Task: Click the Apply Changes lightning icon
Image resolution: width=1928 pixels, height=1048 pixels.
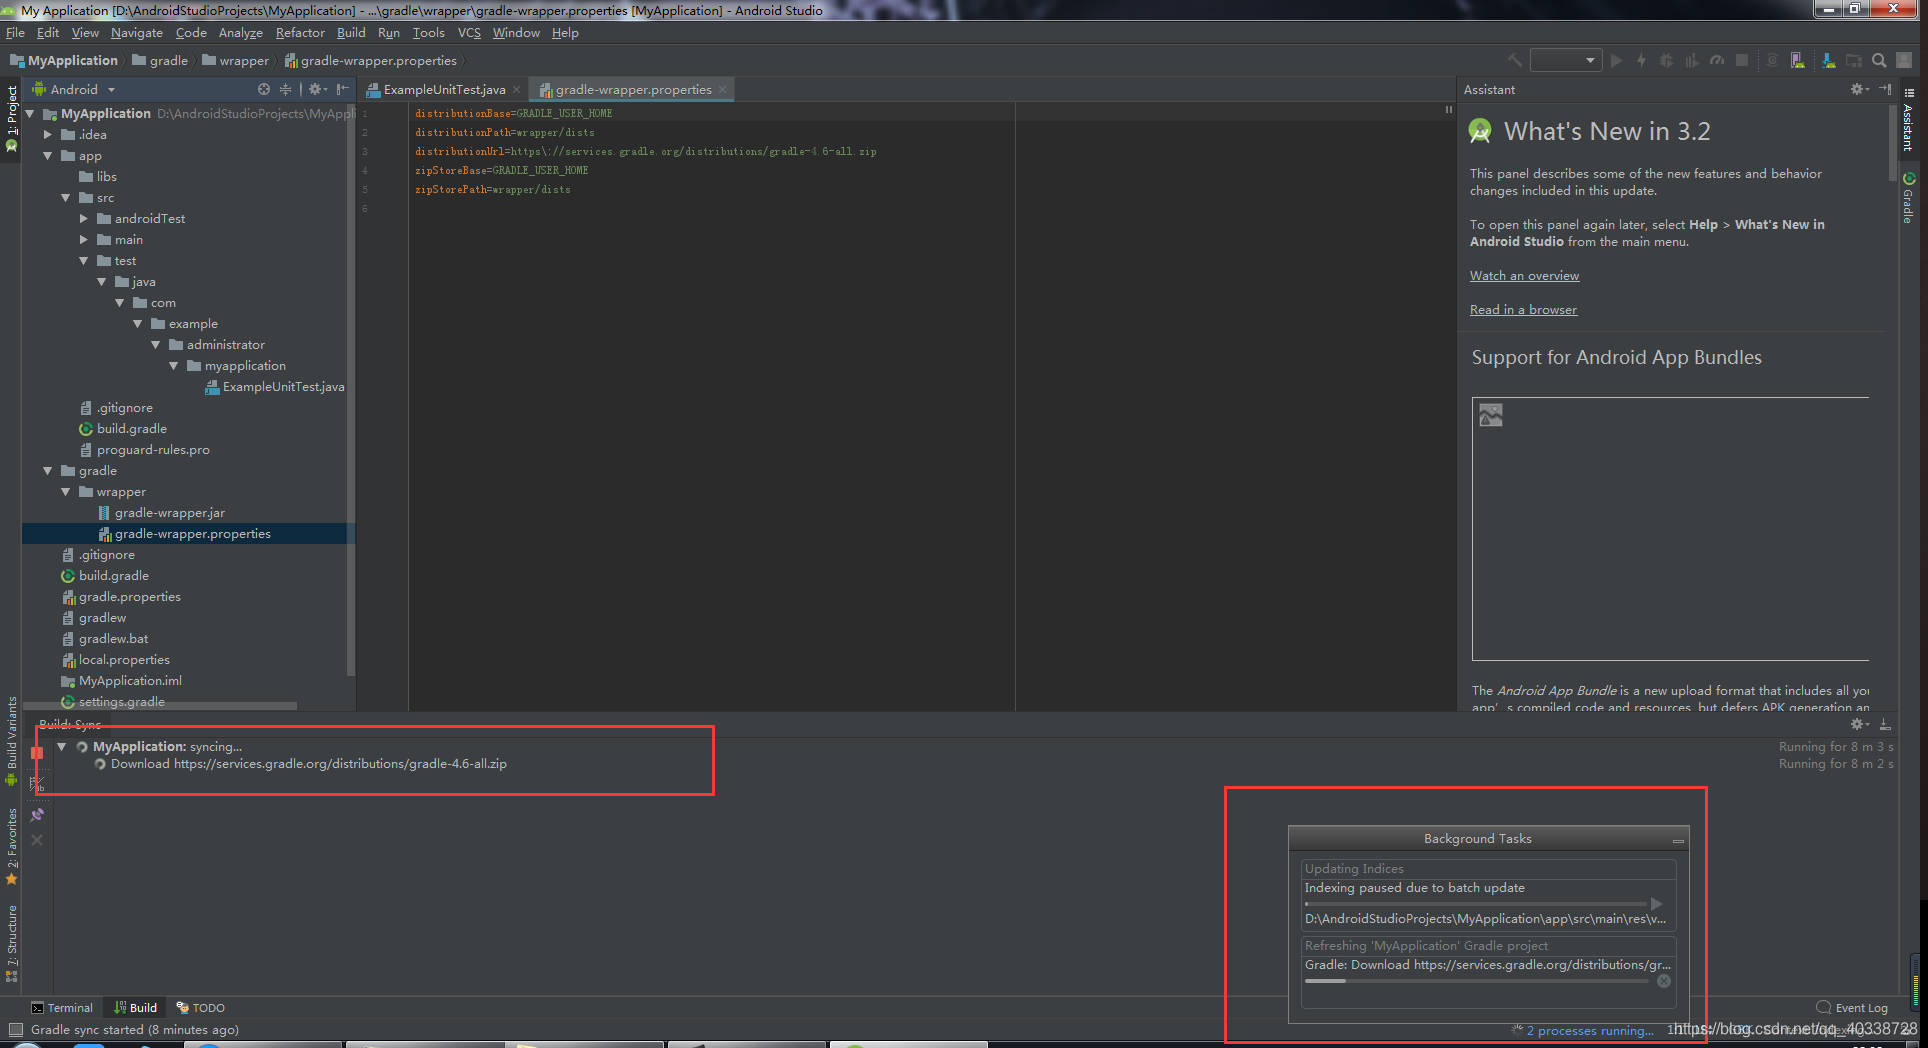Action: (x=1641, y=61)
